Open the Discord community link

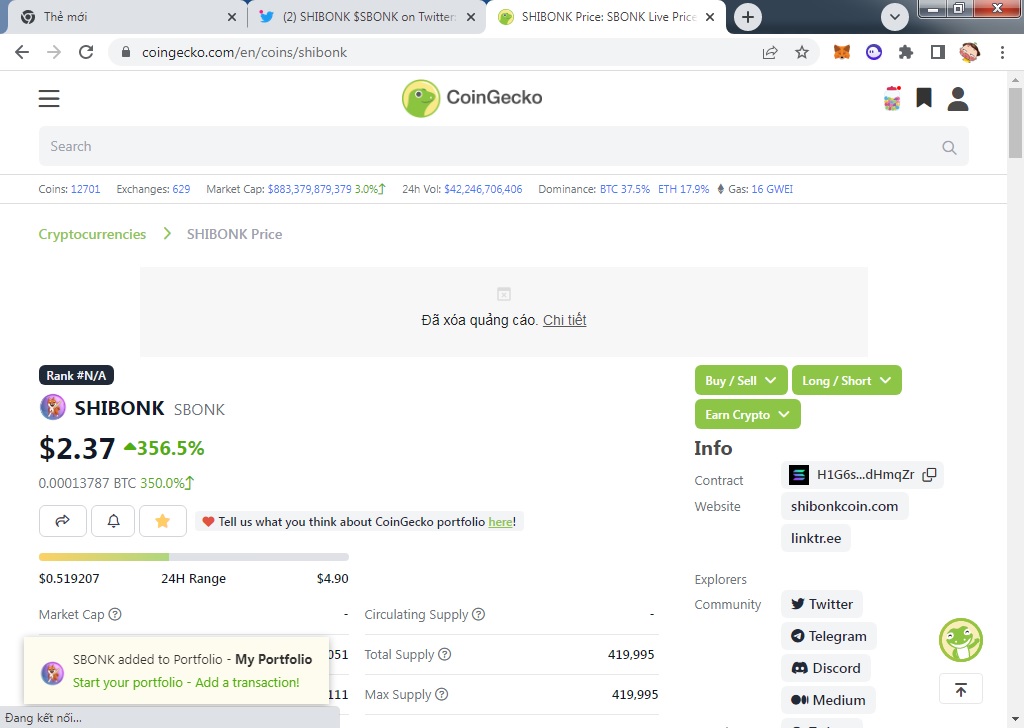coord(825,668)
